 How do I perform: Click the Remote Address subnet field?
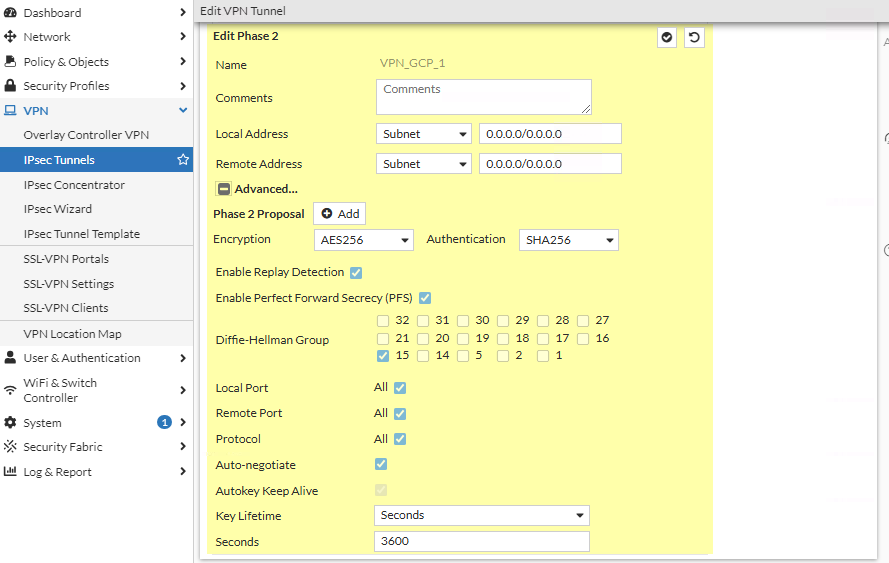550,164
